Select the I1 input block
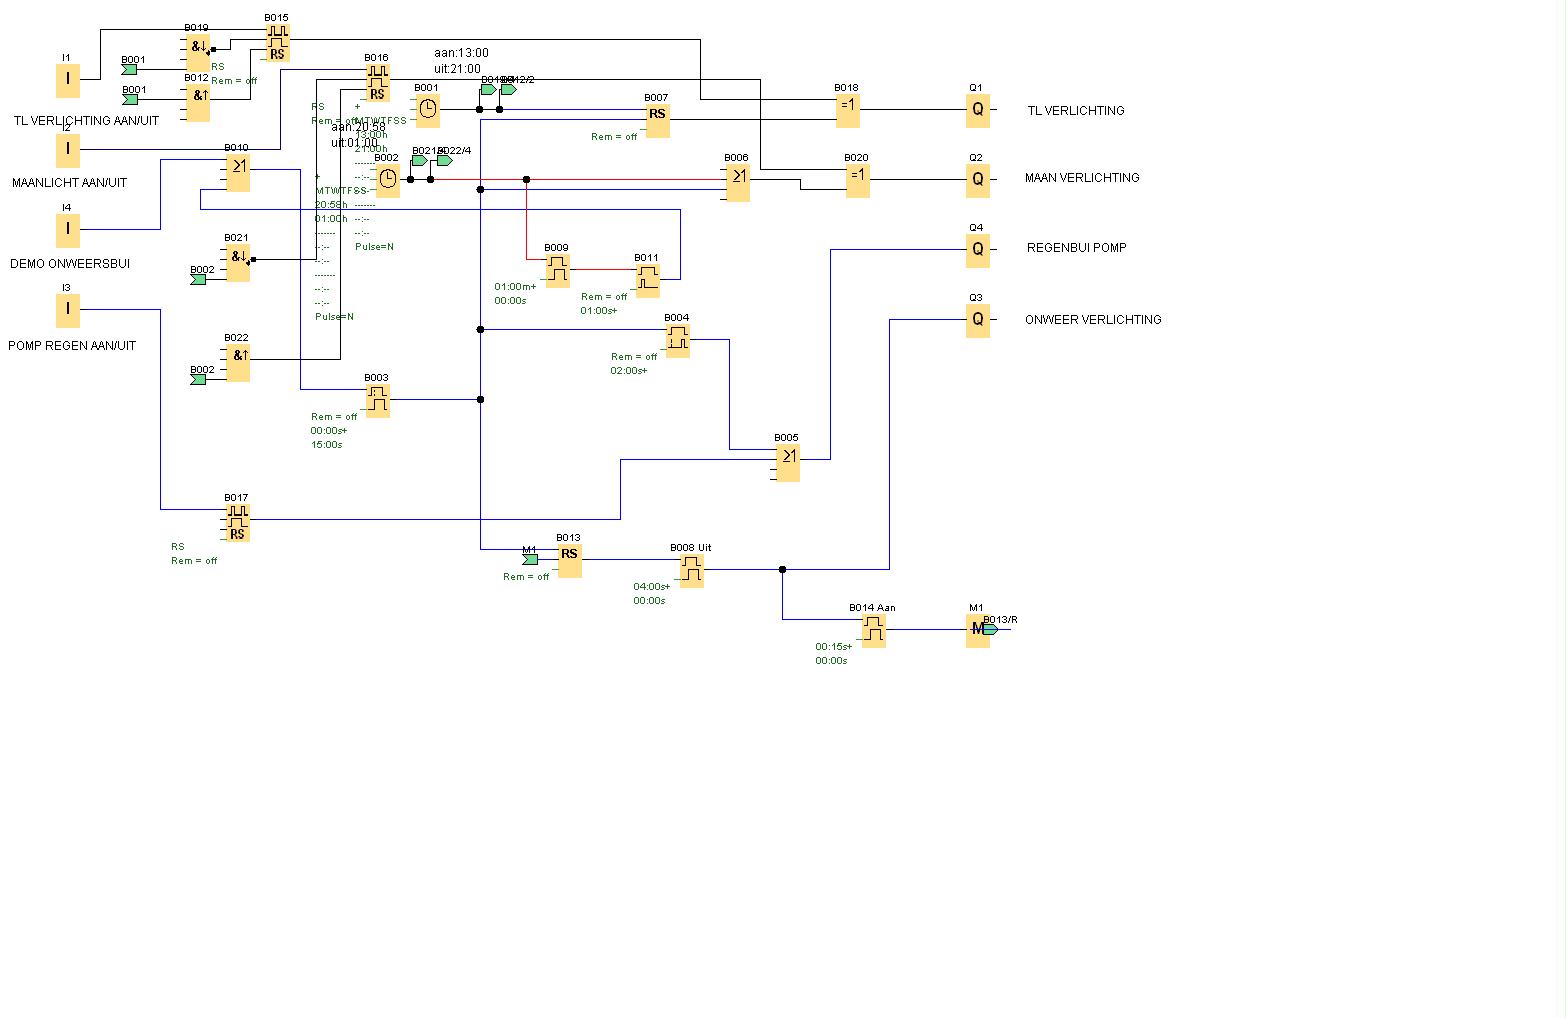This screenshot has width=1566, height=1018. pos(67,80)
